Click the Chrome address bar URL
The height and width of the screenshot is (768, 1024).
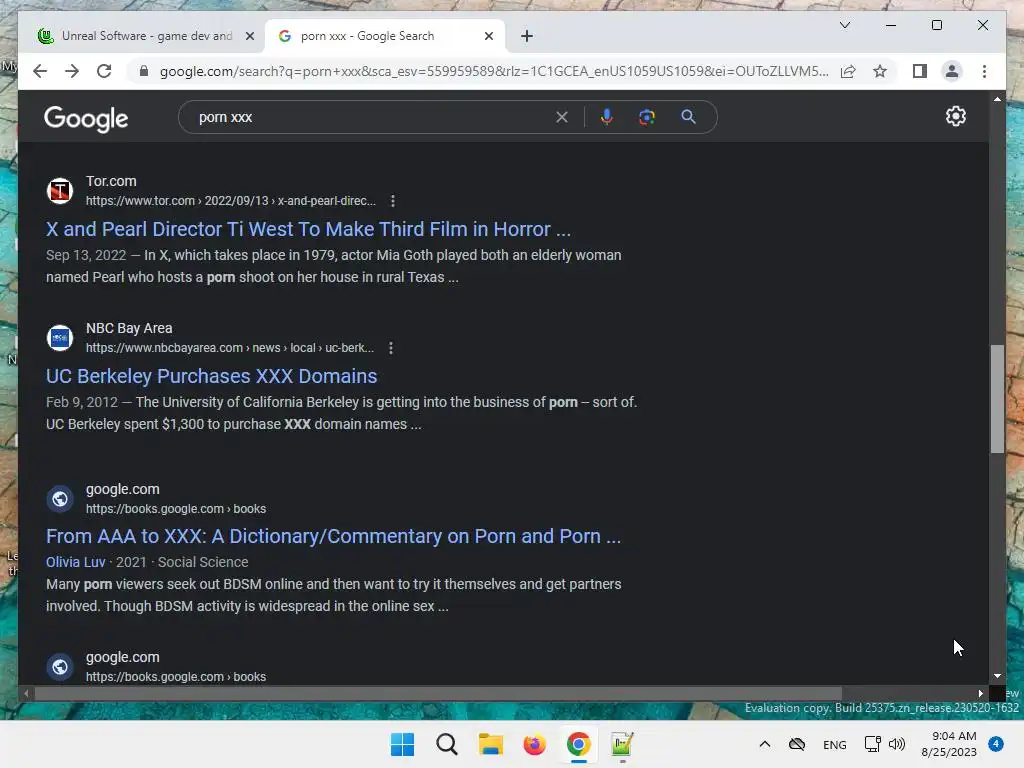[x=494, y=71]
